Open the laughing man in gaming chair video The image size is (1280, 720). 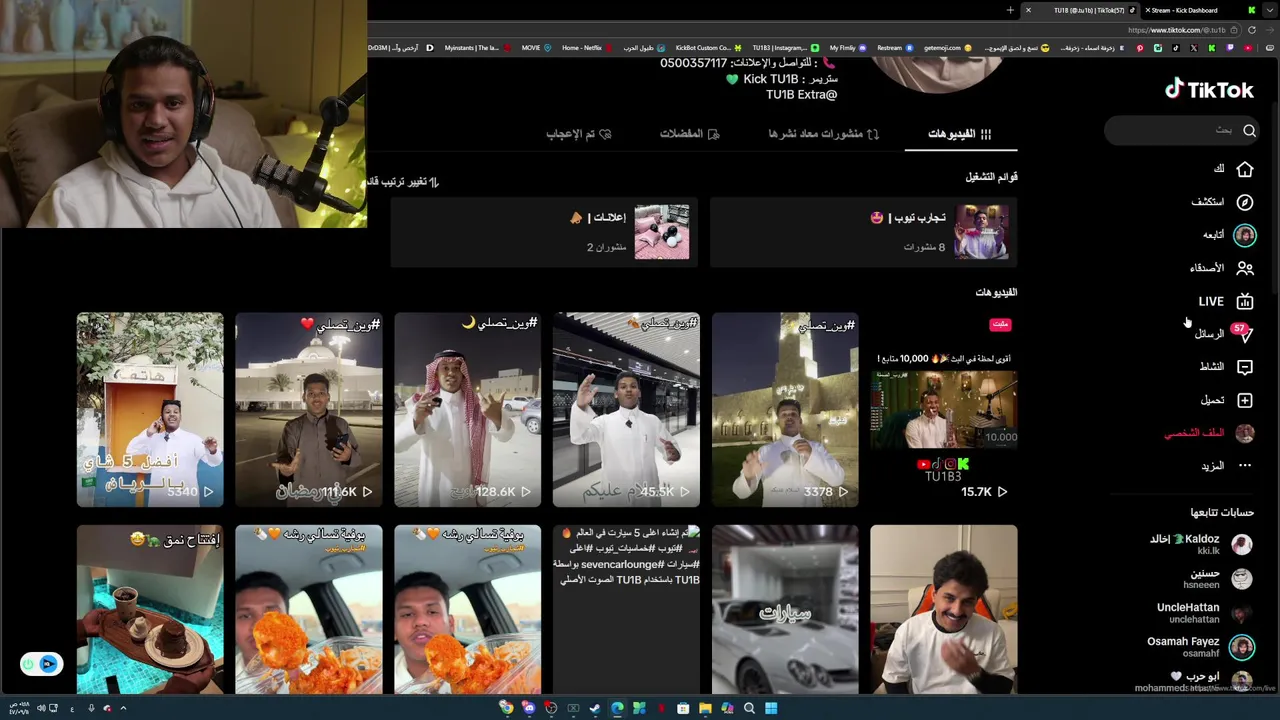(x=943, y=609)
